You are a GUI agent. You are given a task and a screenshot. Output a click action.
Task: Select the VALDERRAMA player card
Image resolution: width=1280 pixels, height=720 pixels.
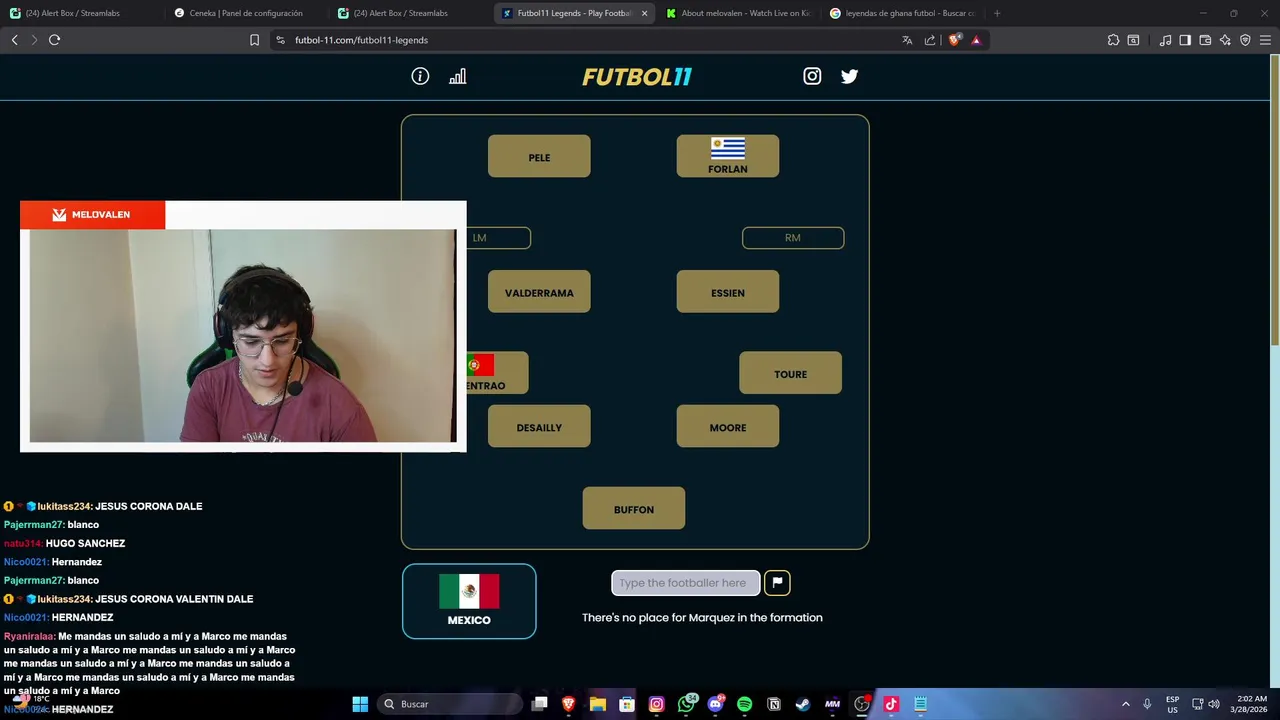[539, 291]
